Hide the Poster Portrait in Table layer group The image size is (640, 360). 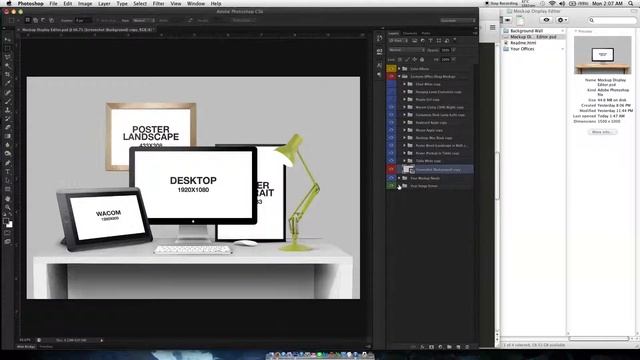point(391,153)
